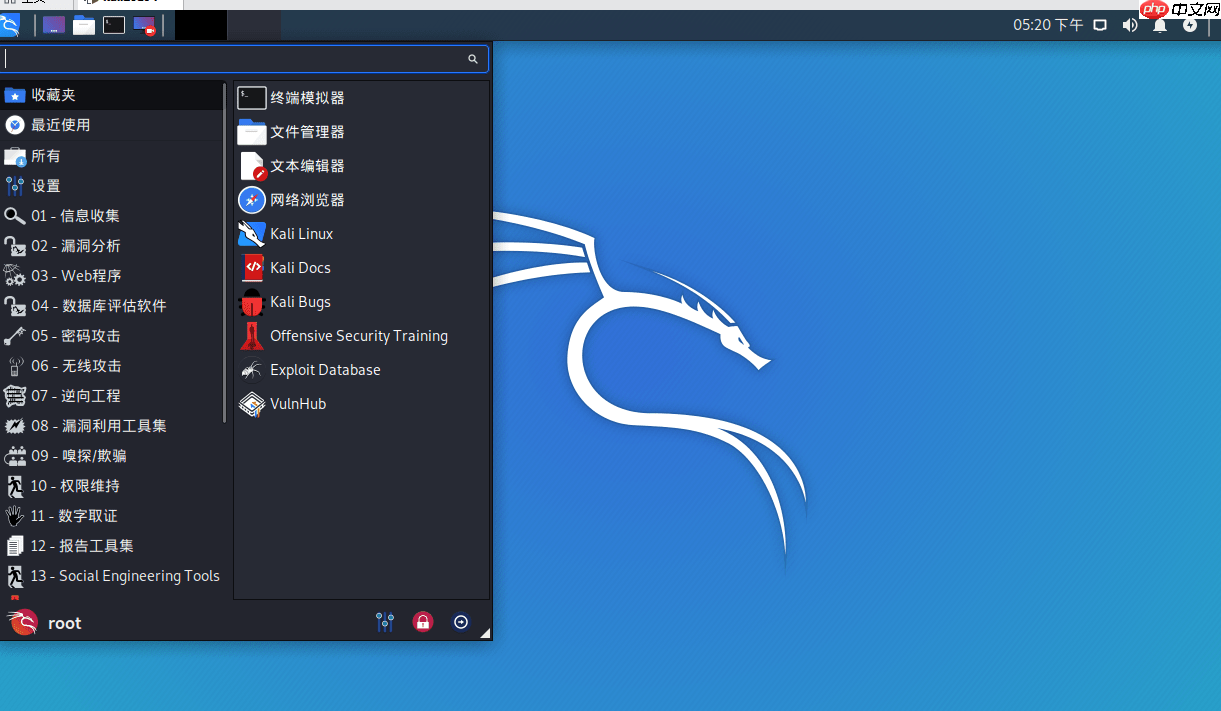Select 08 - 漏洞利用工具集 category

[x=112, y=426]
